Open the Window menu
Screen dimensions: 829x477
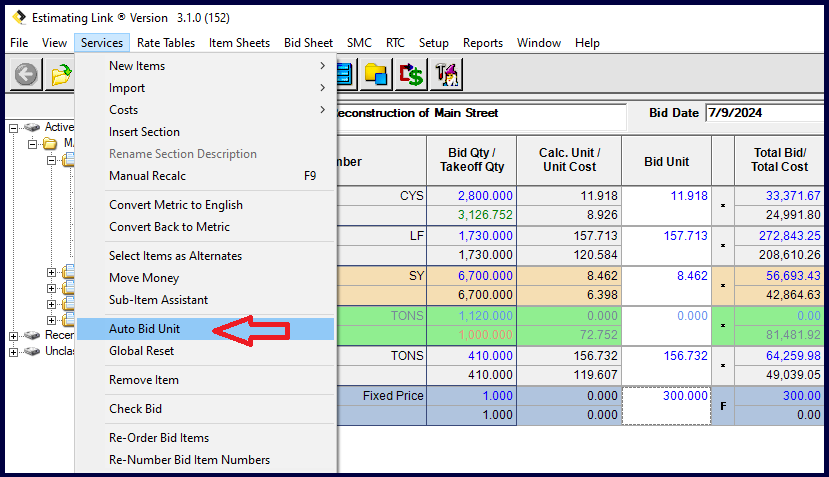click(x=539, y=43)
